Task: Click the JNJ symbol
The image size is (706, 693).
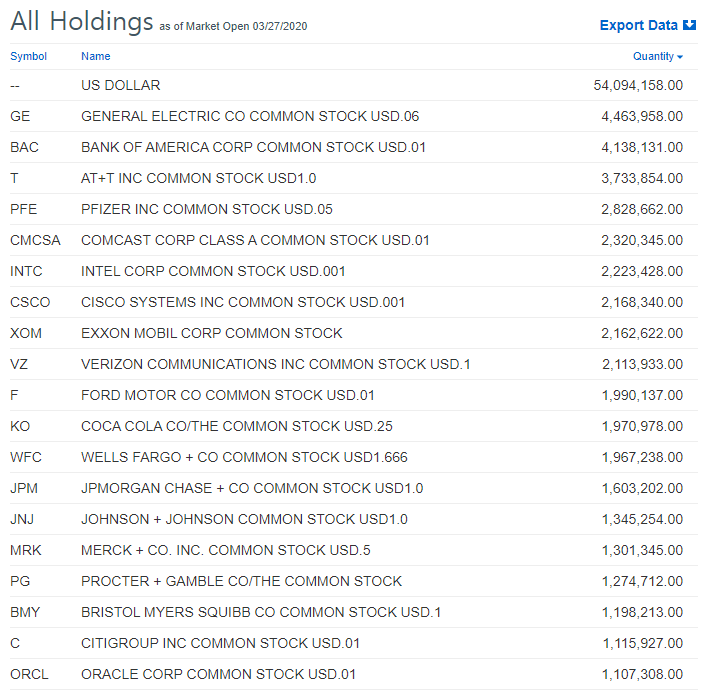Action: coord(22,519)
